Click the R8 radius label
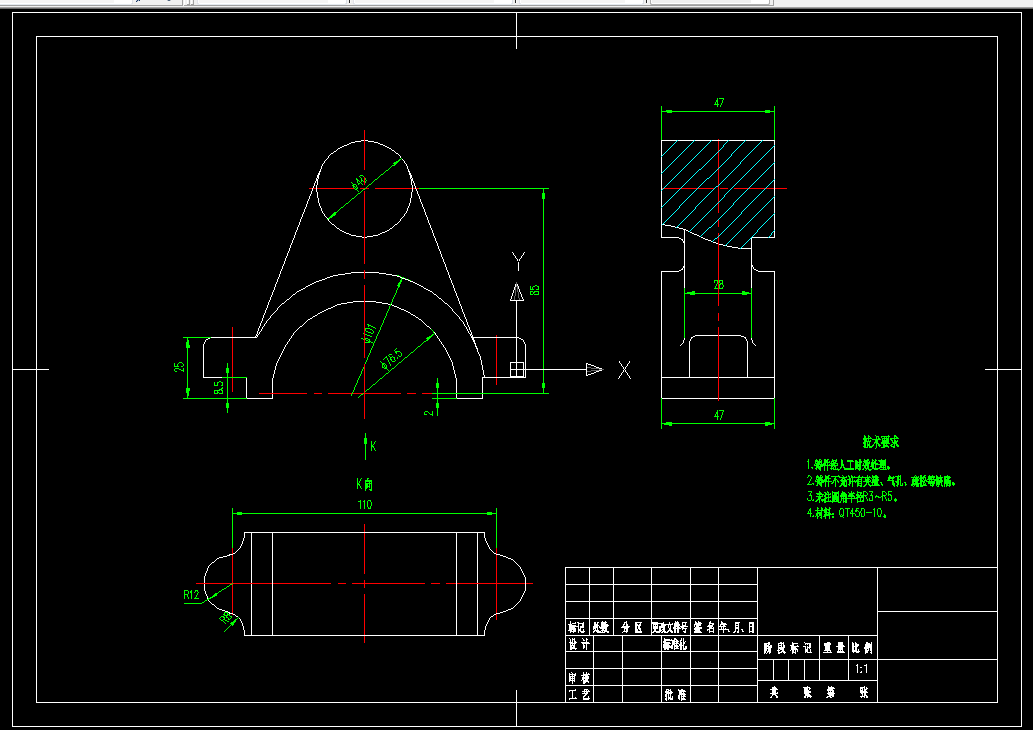The height and width of the screenshot is (730, 1033). pyautogui.click(x=227, y=618)
